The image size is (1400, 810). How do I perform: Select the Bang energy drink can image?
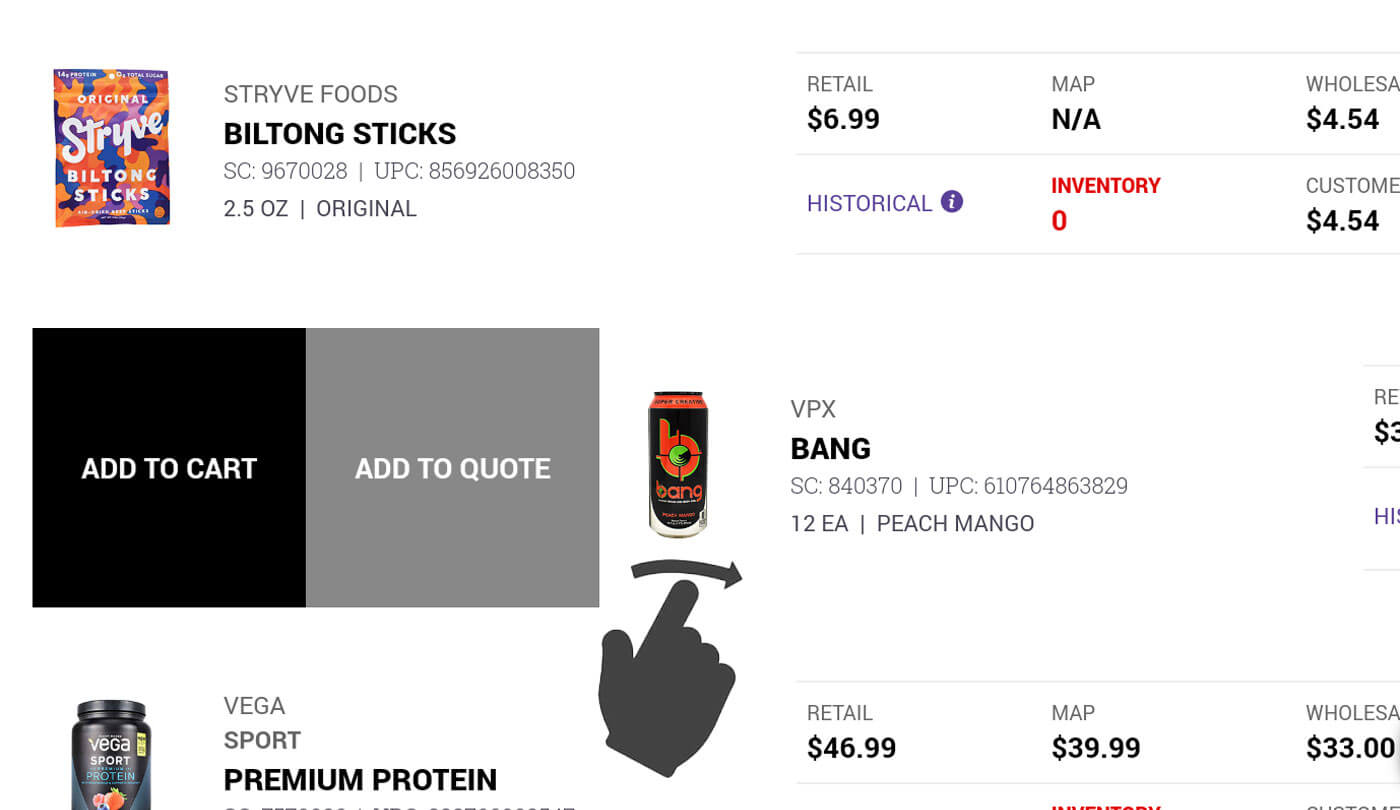(678, 463)
